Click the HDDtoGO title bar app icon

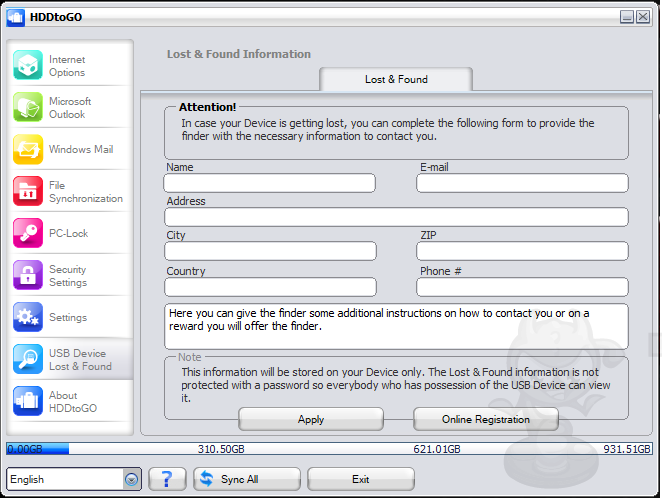coord(16,17)
